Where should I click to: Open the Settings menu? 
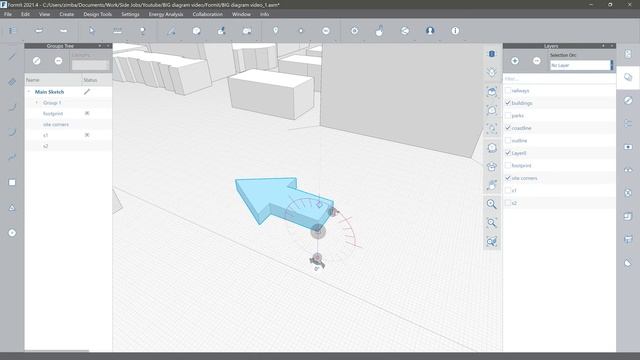pyautogui.click(x=130, y=14)
